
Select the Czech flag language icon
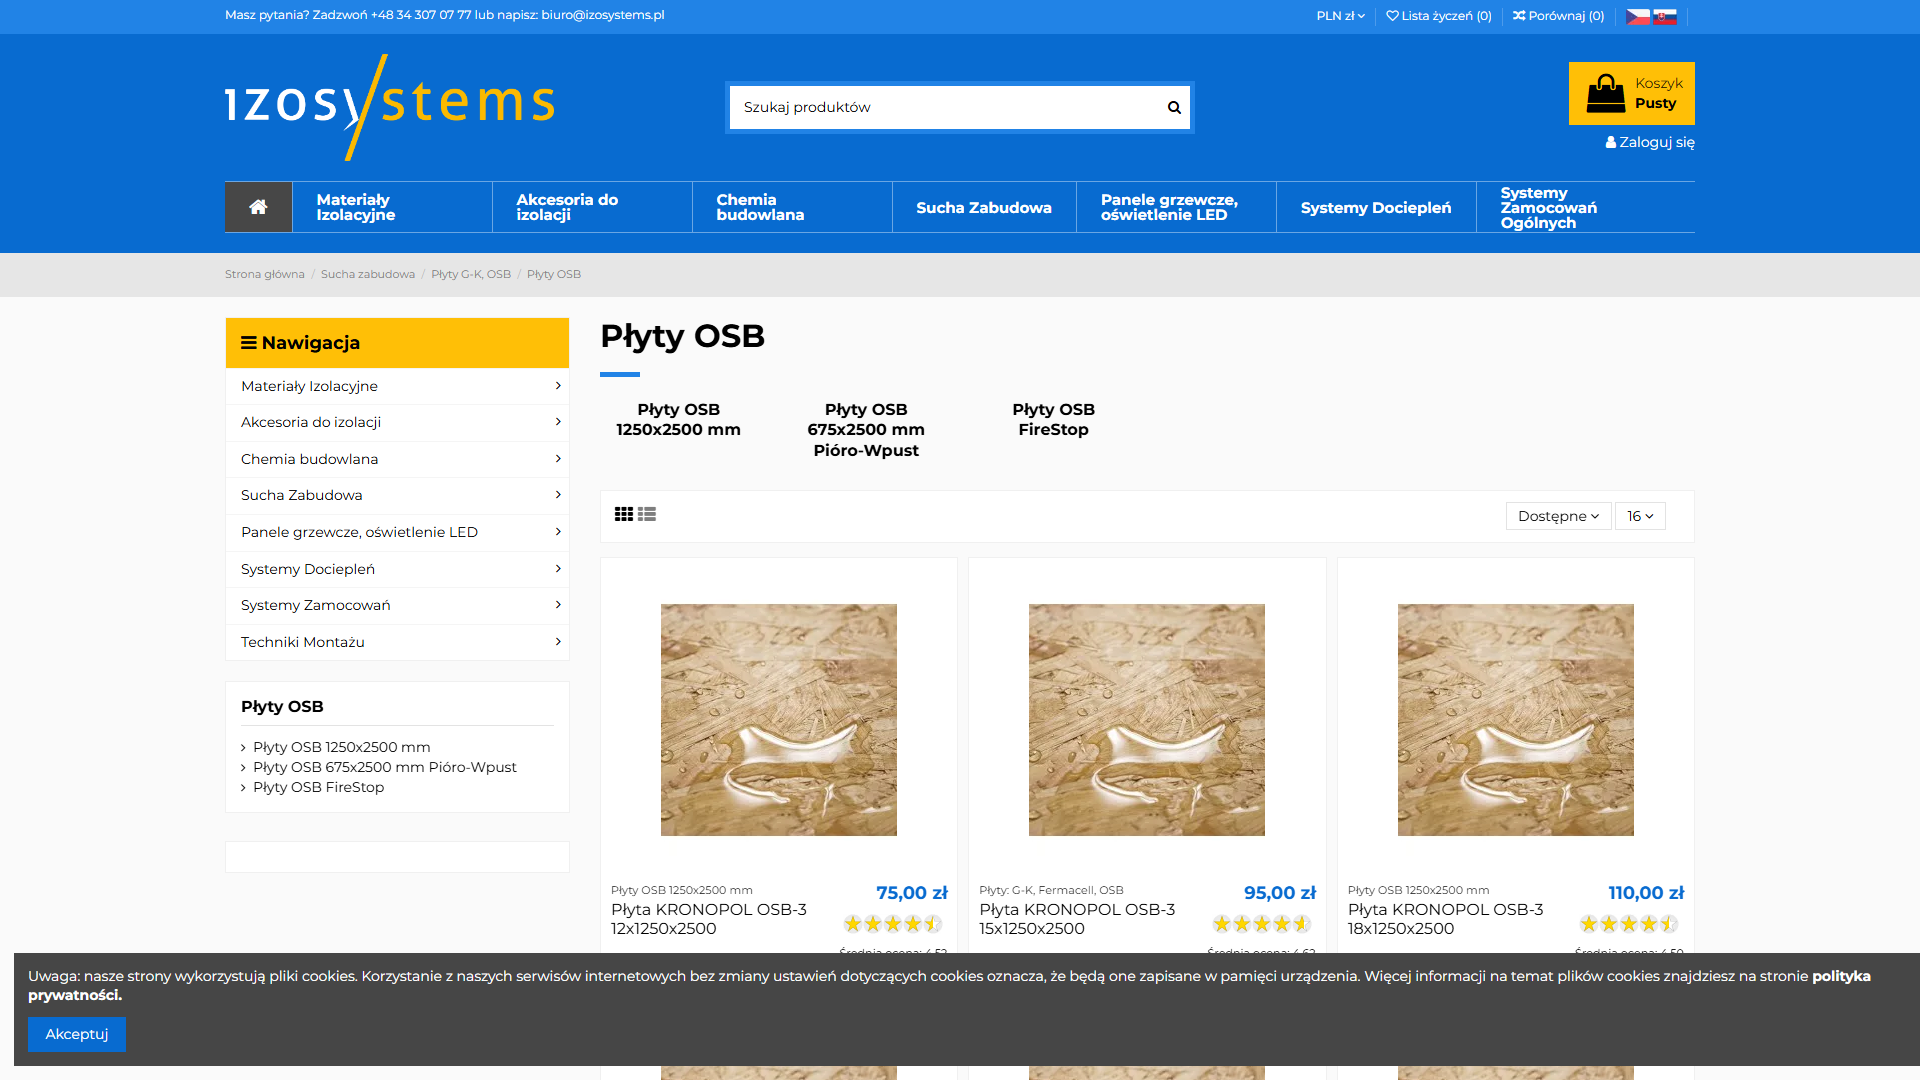click(x=1637, y=16)
